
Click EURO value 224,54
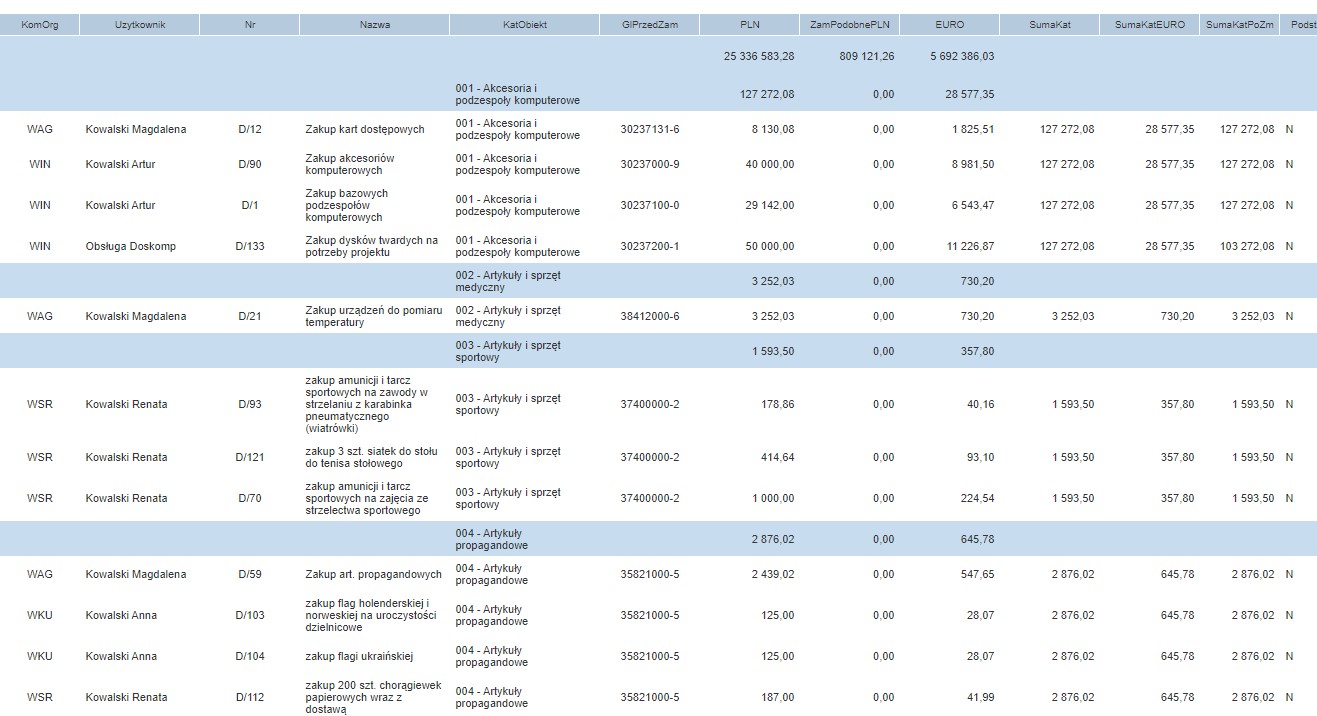[979, 498]
